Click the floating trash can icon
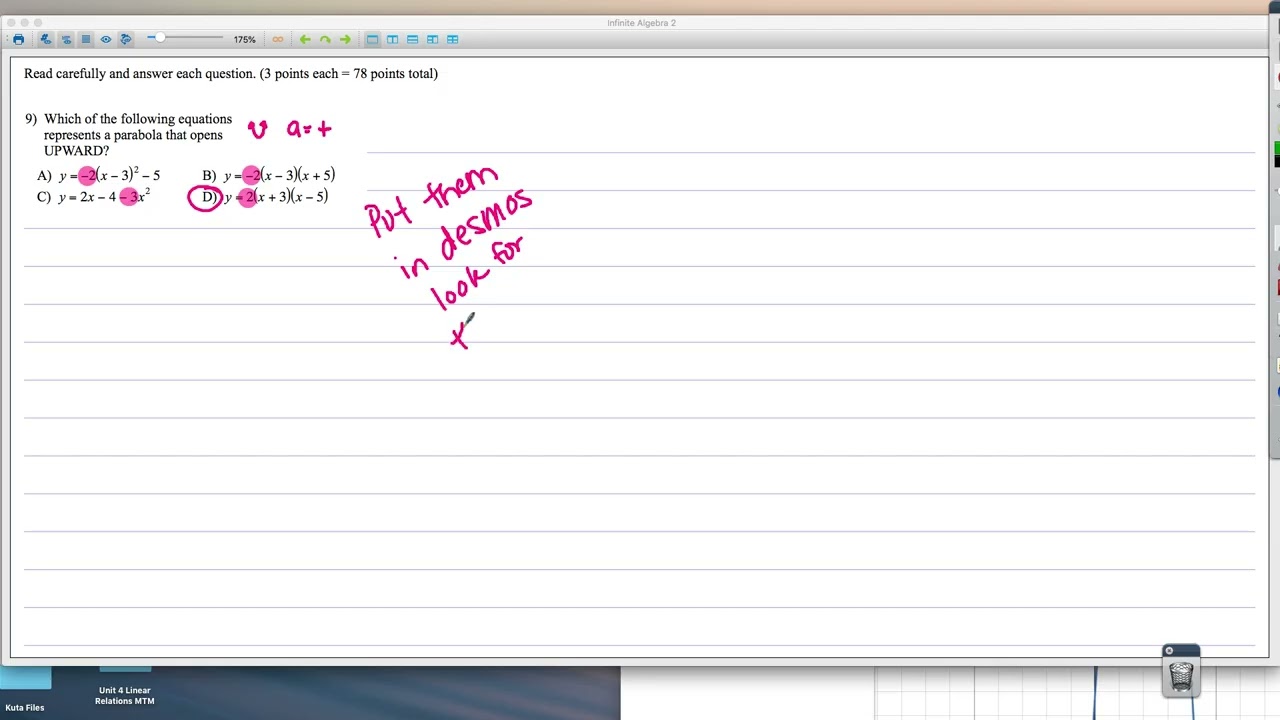The width and height of the screenshot is (1280, 720). coord(1181,676)
